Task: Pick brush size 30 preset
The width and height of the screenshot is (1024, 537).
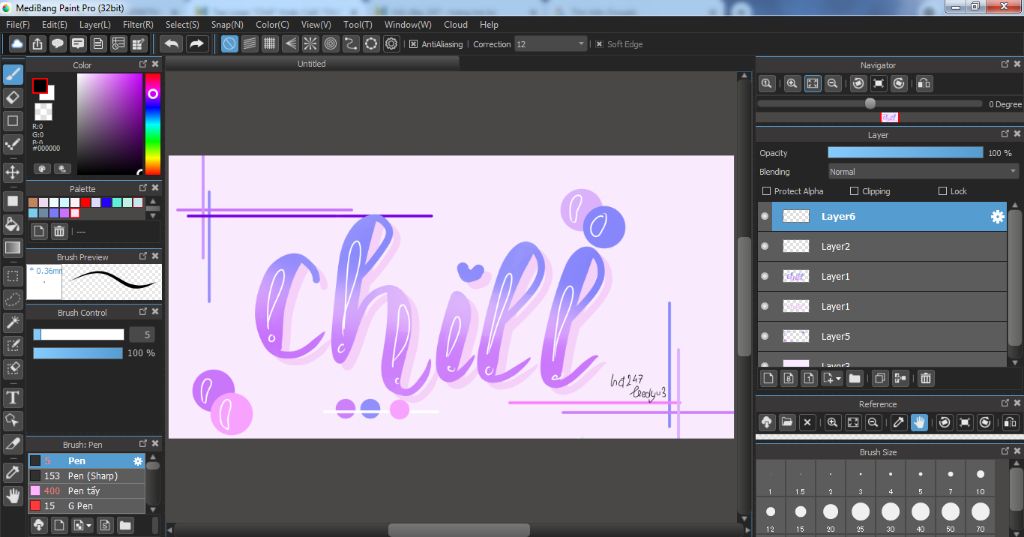Action: (890, 516)
